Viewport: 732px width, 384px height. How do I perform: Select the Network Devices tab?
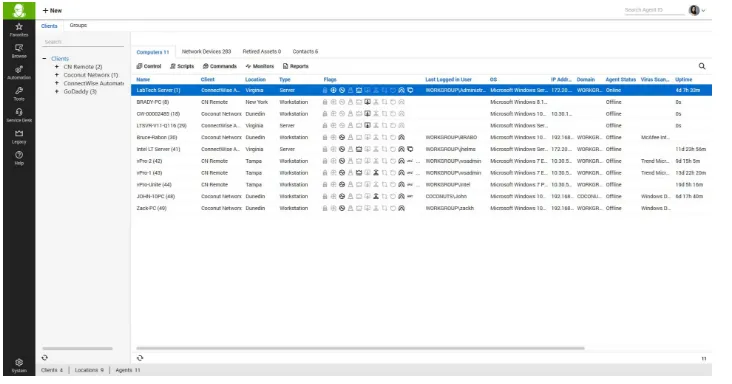point(206,51)
